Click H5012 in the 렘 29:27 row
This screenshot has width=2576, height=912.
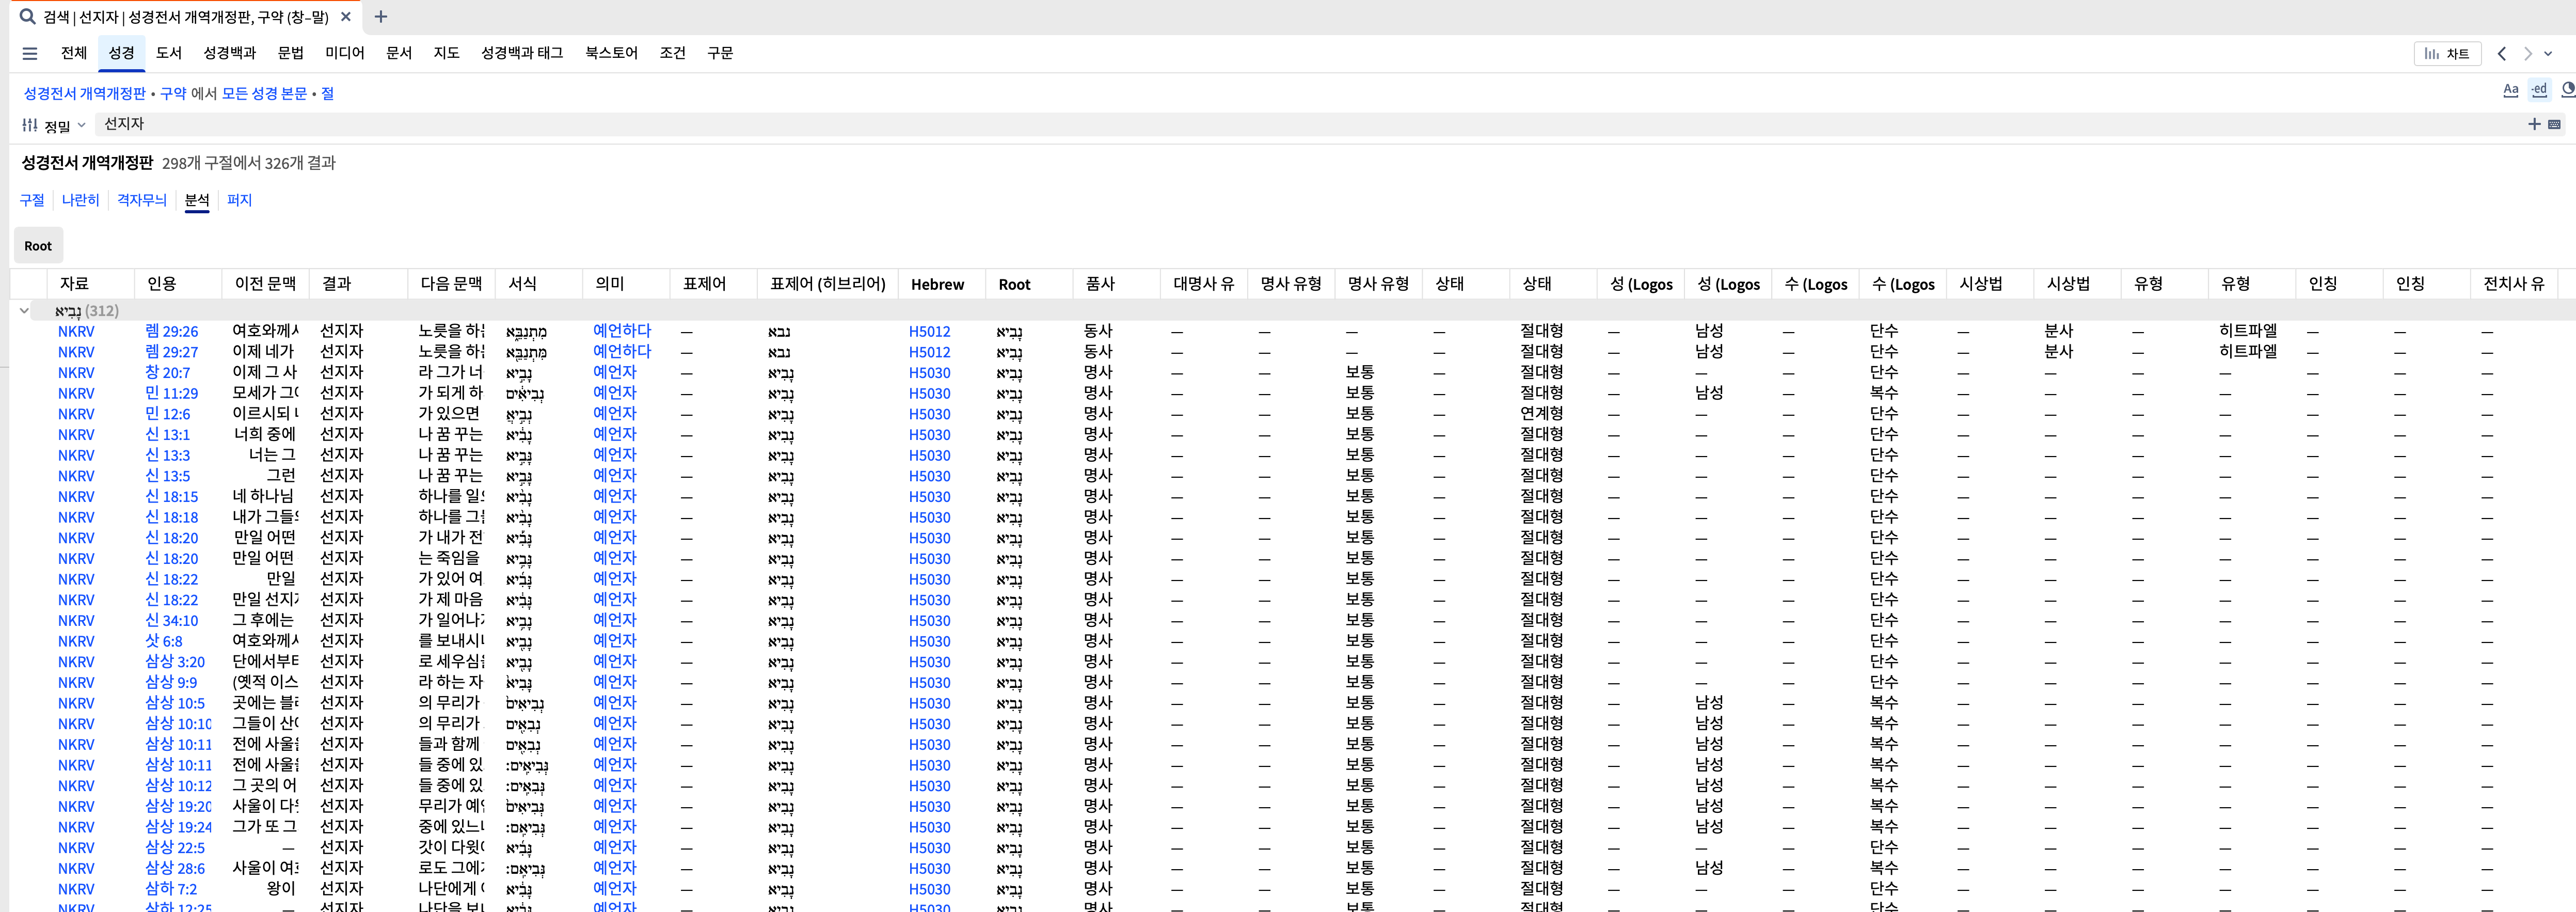pyautogui.click(x=929, y=352)
